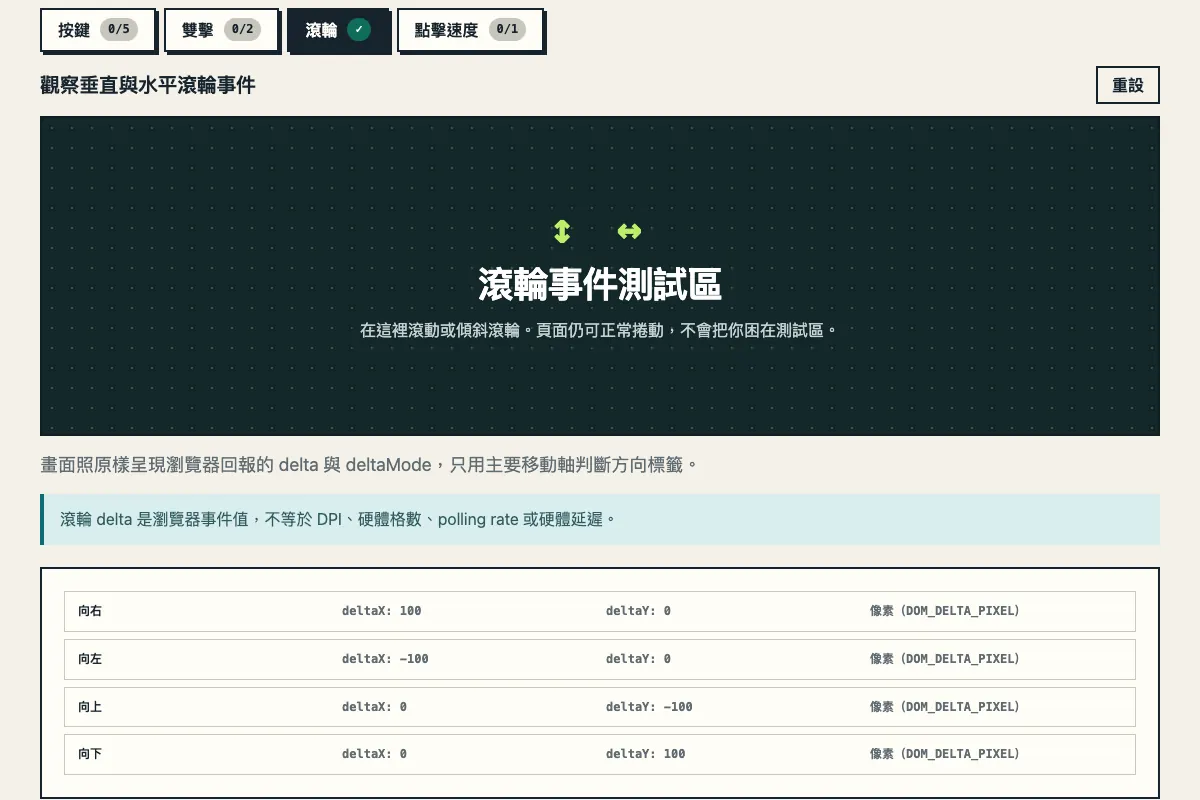This screenshot has height=800, width=1200.
Task: Click the deltaX: 100 value
Action: (382, 611)
